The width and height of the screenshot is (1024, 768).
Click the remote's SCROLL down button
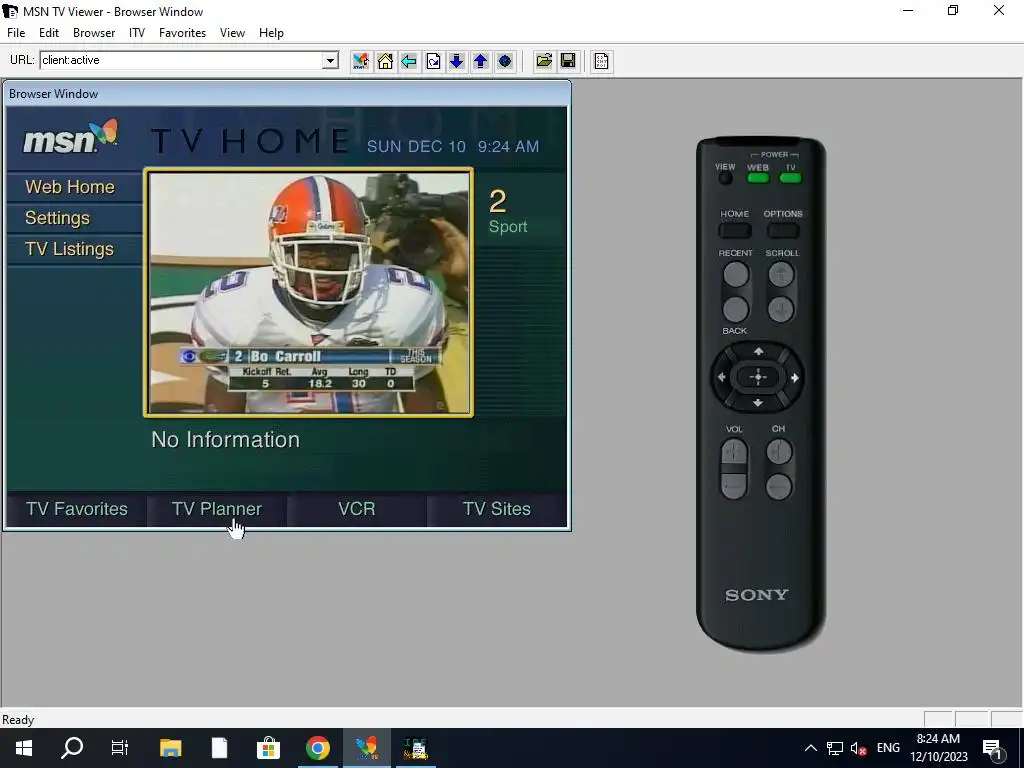tap(781, 310)
